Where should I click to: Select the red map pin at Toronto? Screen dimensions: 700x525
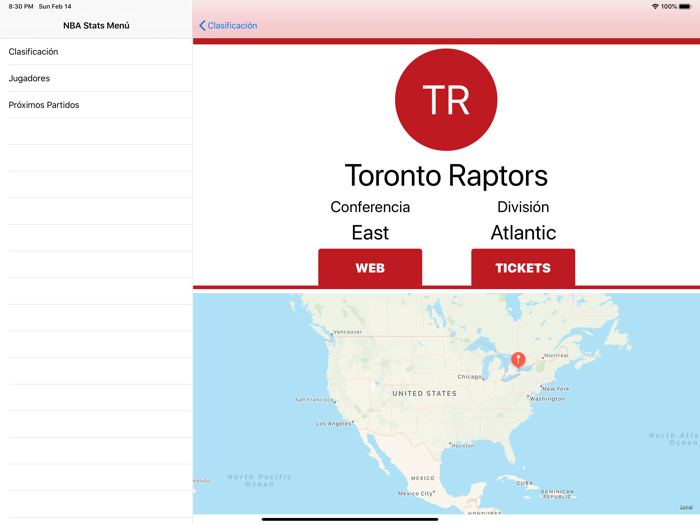pos(518,359)
